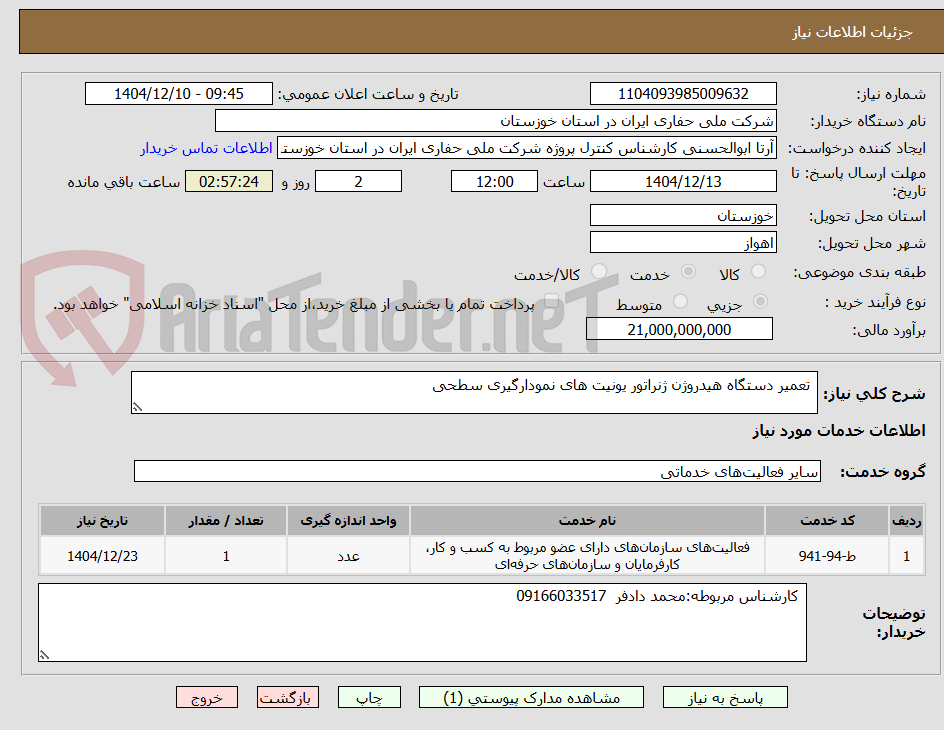944x730 pixels.
Task: Click the service name cell فعالیت‌های سازمان‌های
Action: pos(588,556)
